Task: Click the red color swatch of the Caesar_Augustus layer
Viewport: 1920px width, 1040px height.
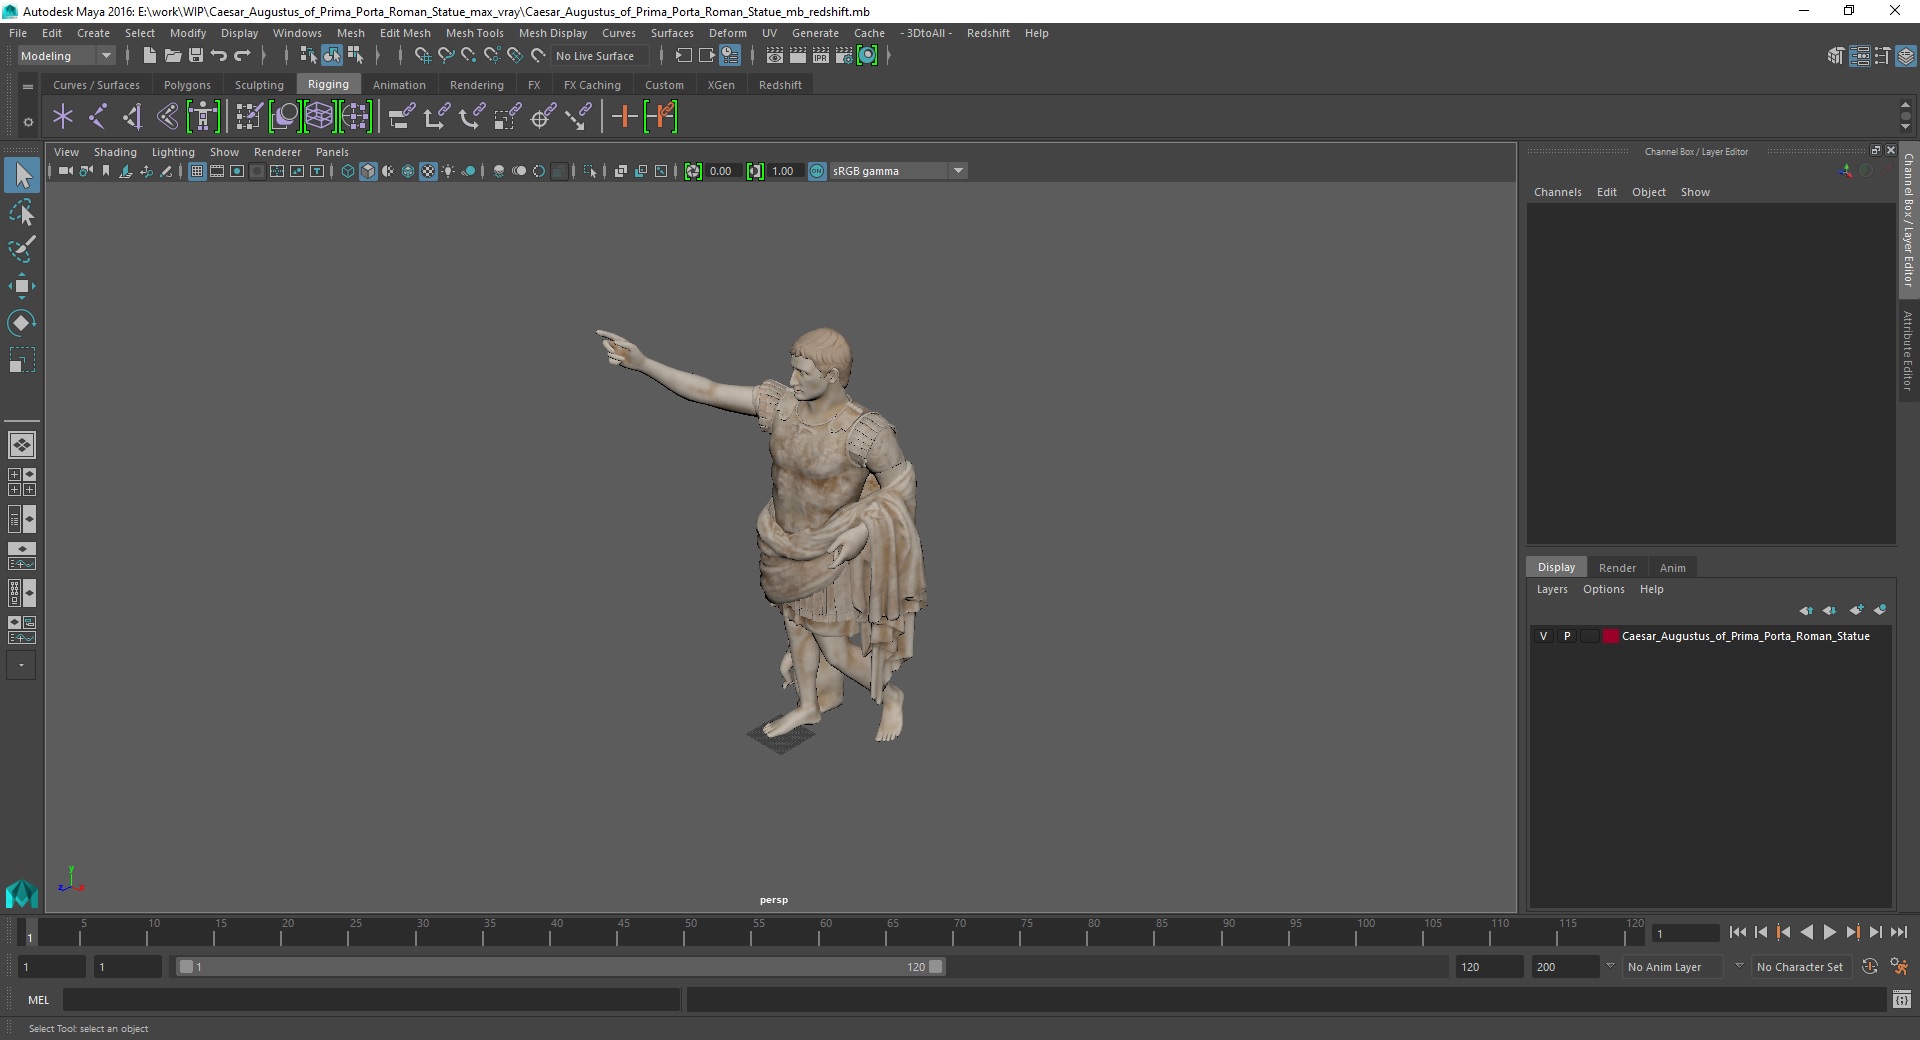Action: coord(1610,636)
